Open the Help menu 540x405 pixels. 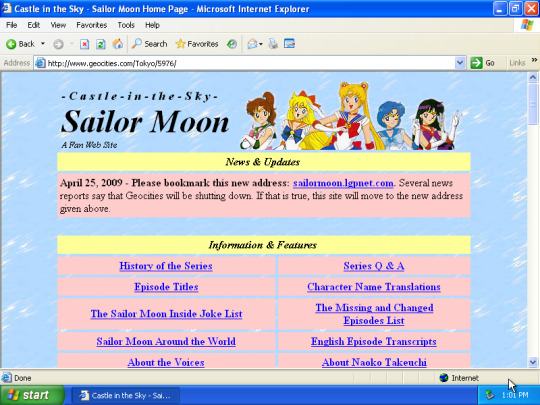coord(152,25)
